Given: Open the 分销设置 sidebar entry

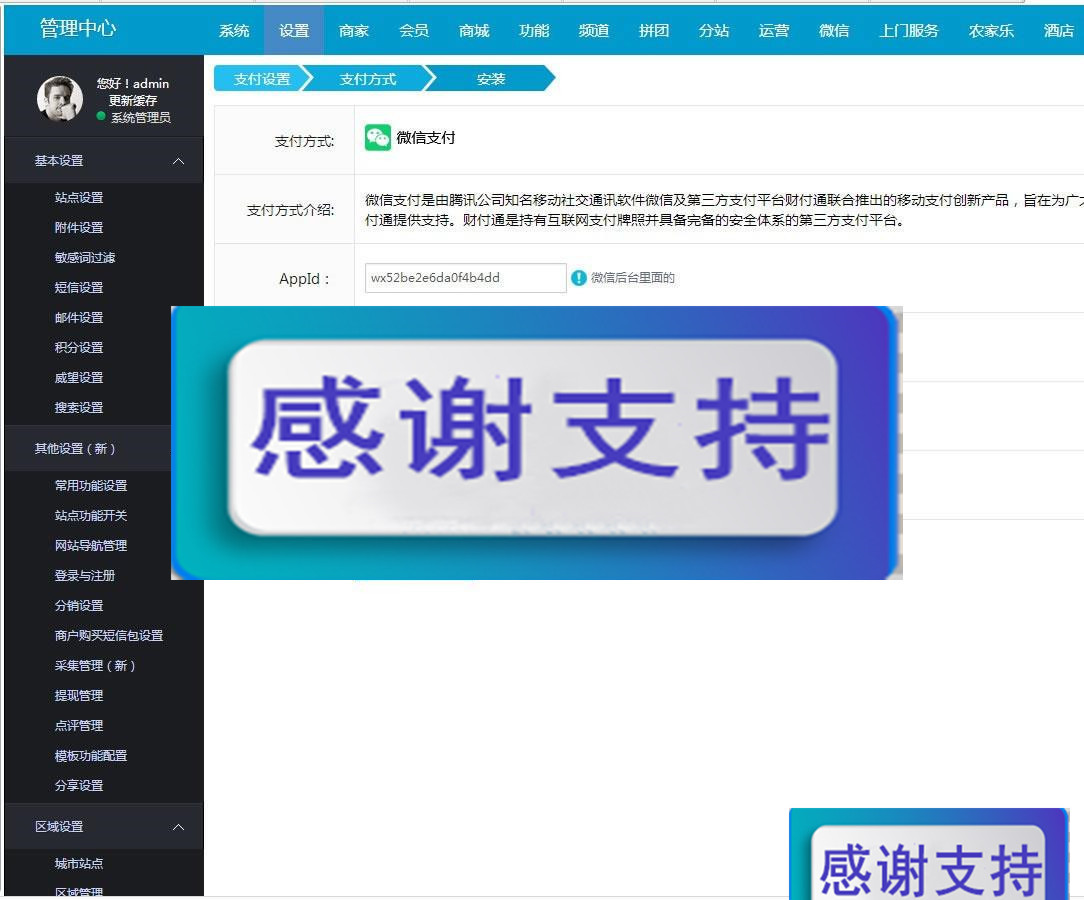Looking at the screenshot, I should pos(78,605).
